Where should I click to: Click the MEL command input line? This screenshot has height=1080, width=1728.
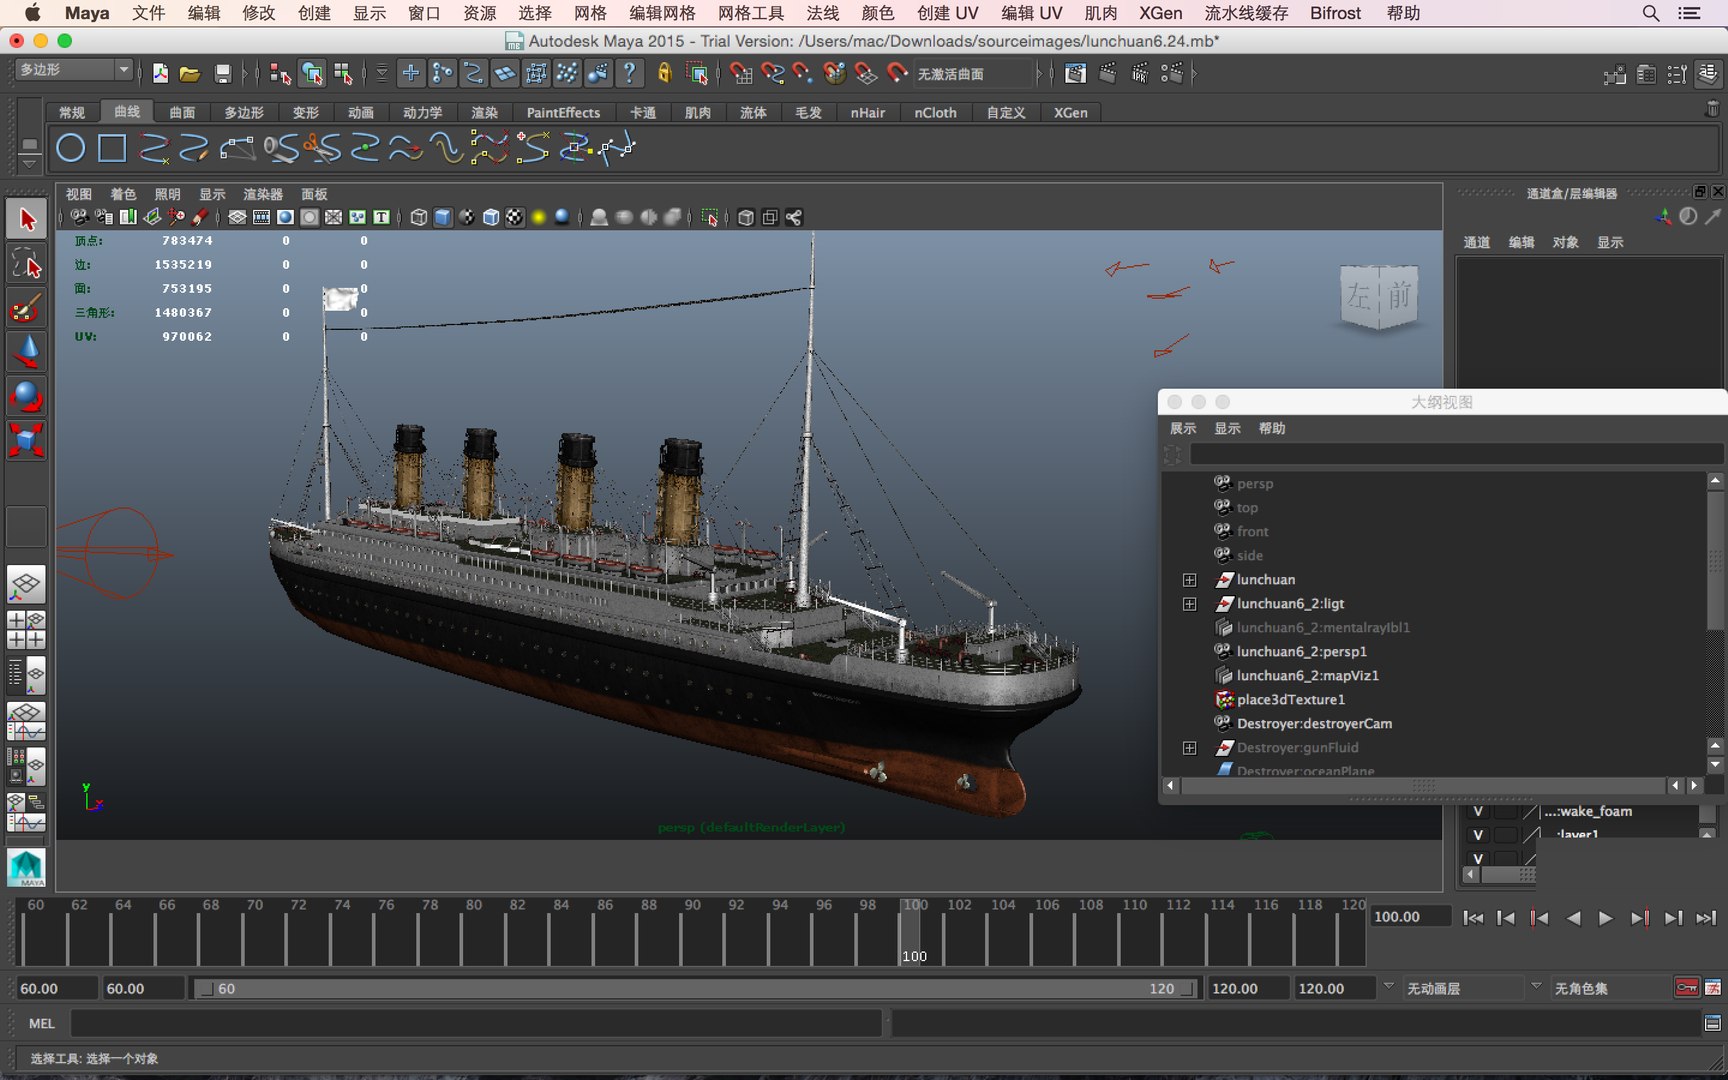[x=476, y=1023]
